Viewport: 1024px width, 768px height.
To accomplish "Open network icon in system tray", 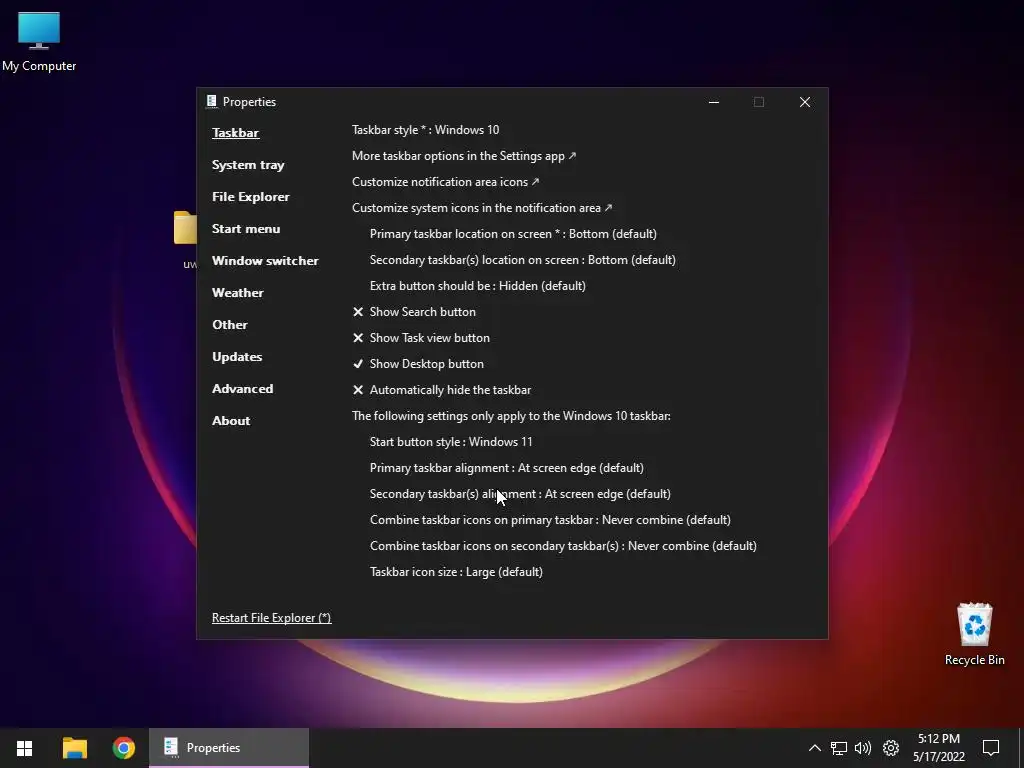I will coord(839,748).
